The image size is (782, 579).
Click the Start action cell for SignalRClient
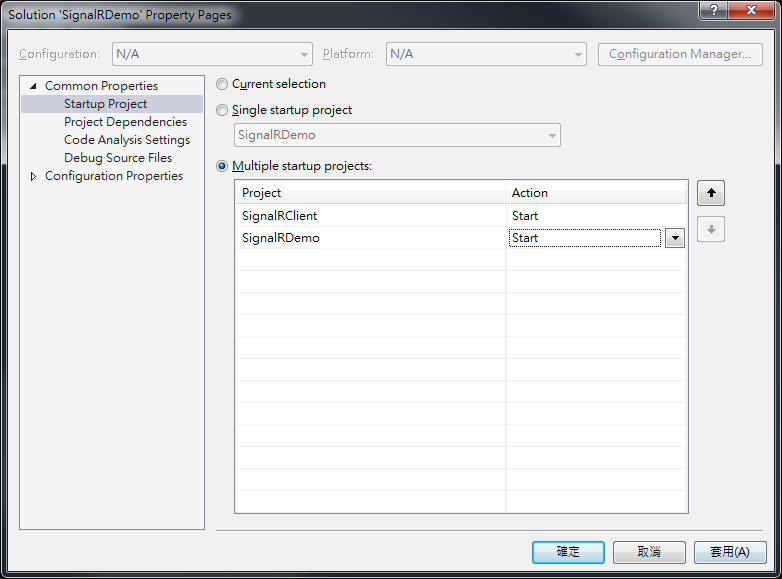point(596,216)
